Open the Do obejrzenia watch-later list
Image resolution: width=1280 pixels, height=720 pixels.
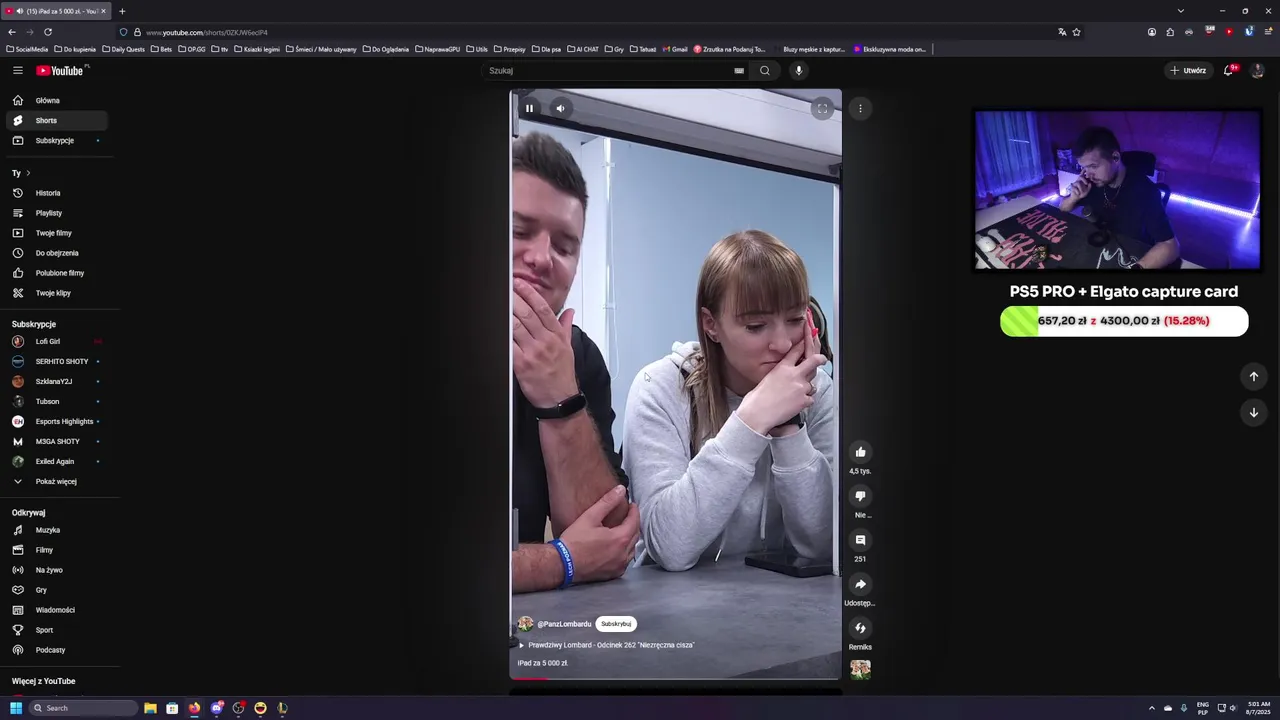coord(56,253)
